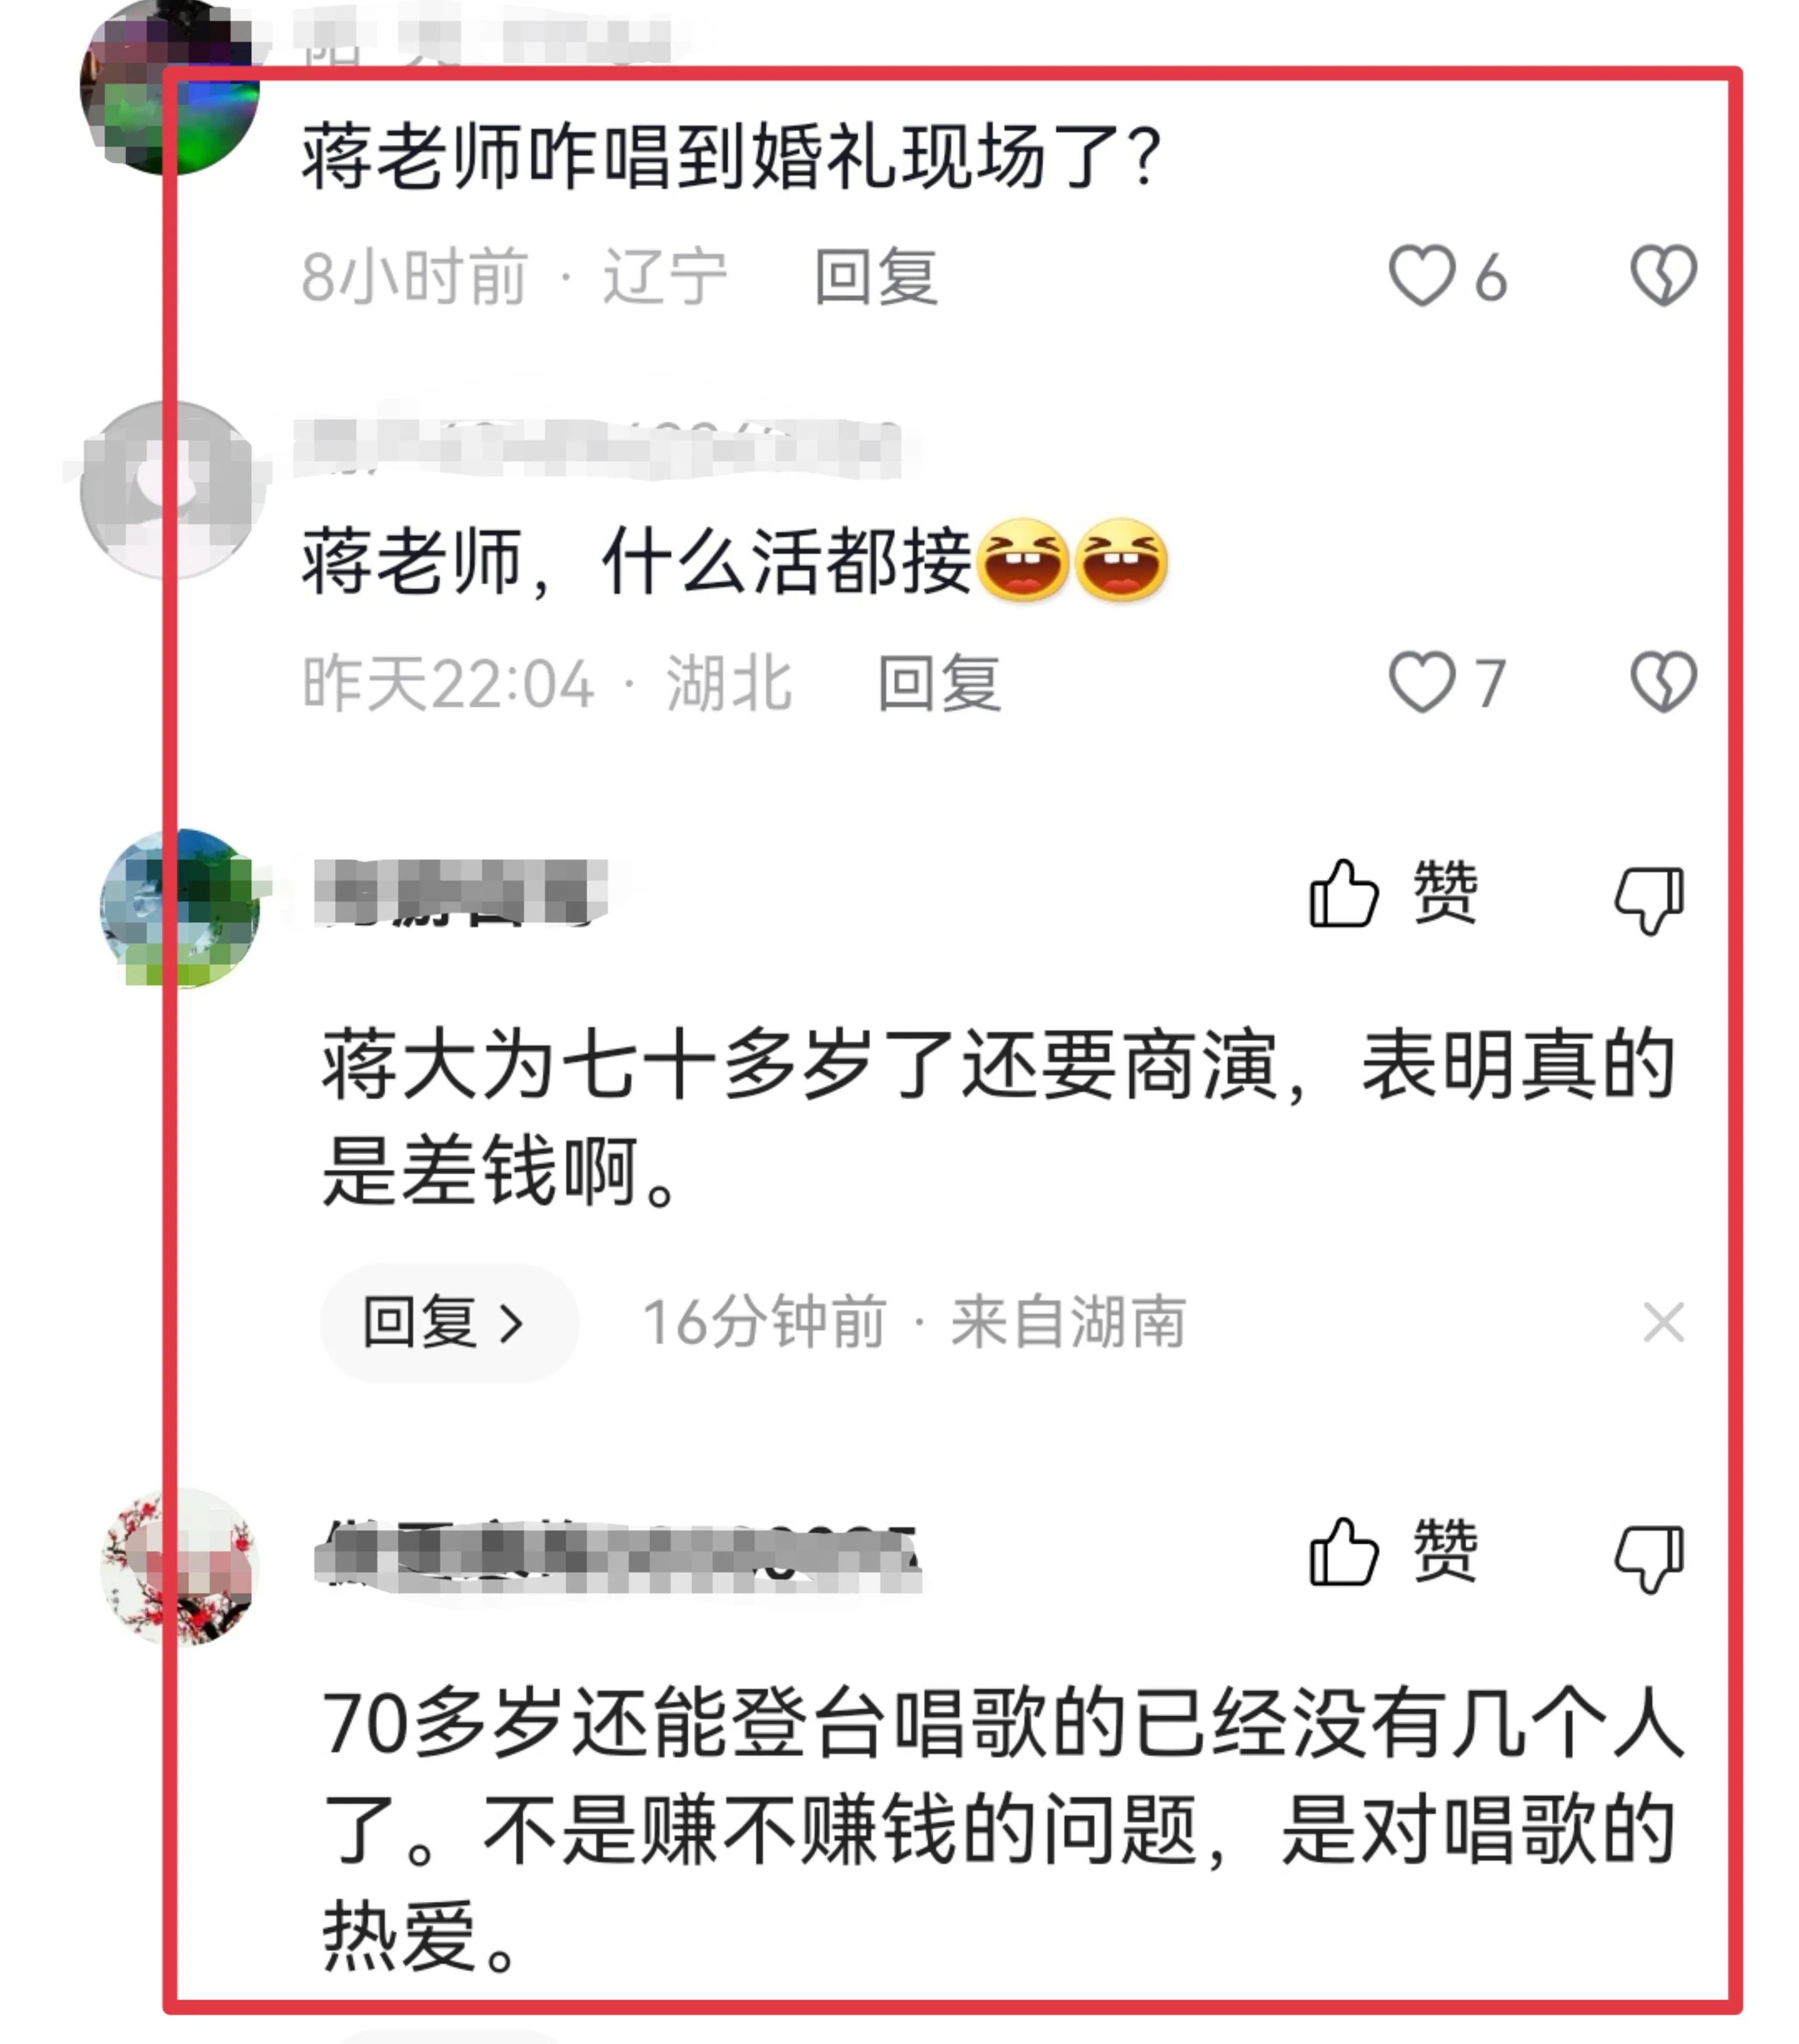Screen dimensions: 1799x2044
Task: Open blurred username above 蒋大为七十多岁 comment
Action: [460, 892]
